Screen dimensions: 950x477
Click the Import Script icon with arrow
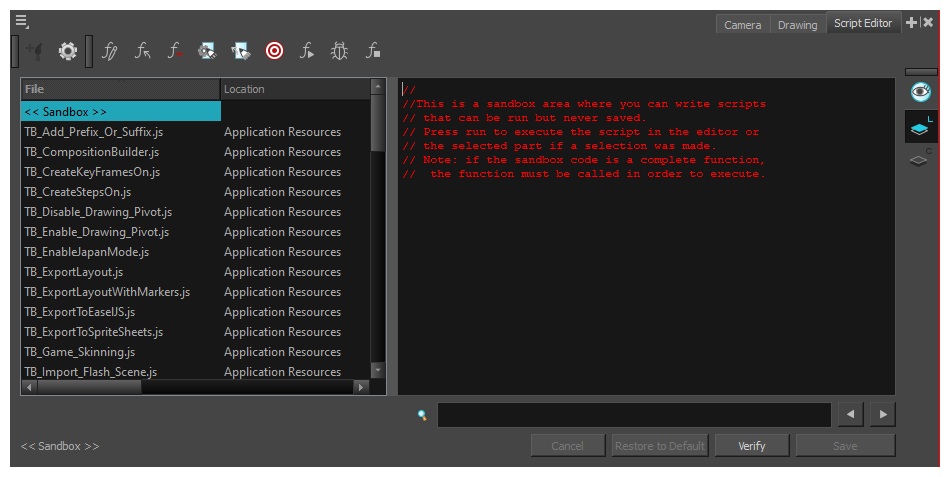tap(143, 50)
